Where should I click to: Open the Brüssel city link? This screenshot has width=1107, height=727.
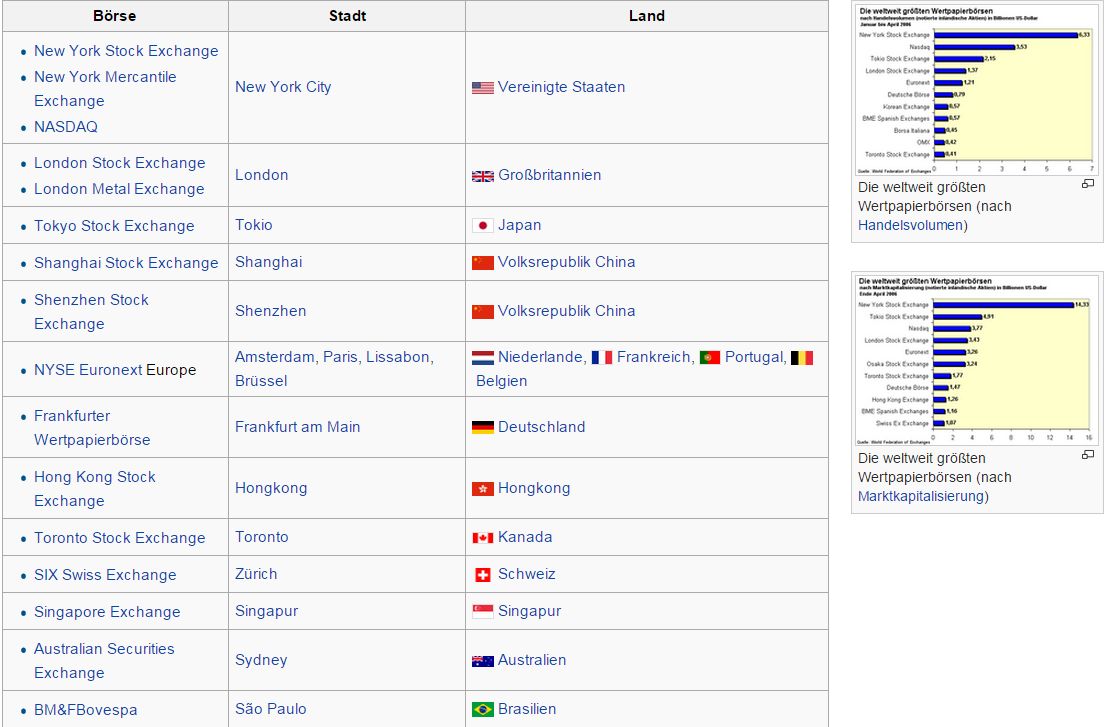(x=261, y=381)
